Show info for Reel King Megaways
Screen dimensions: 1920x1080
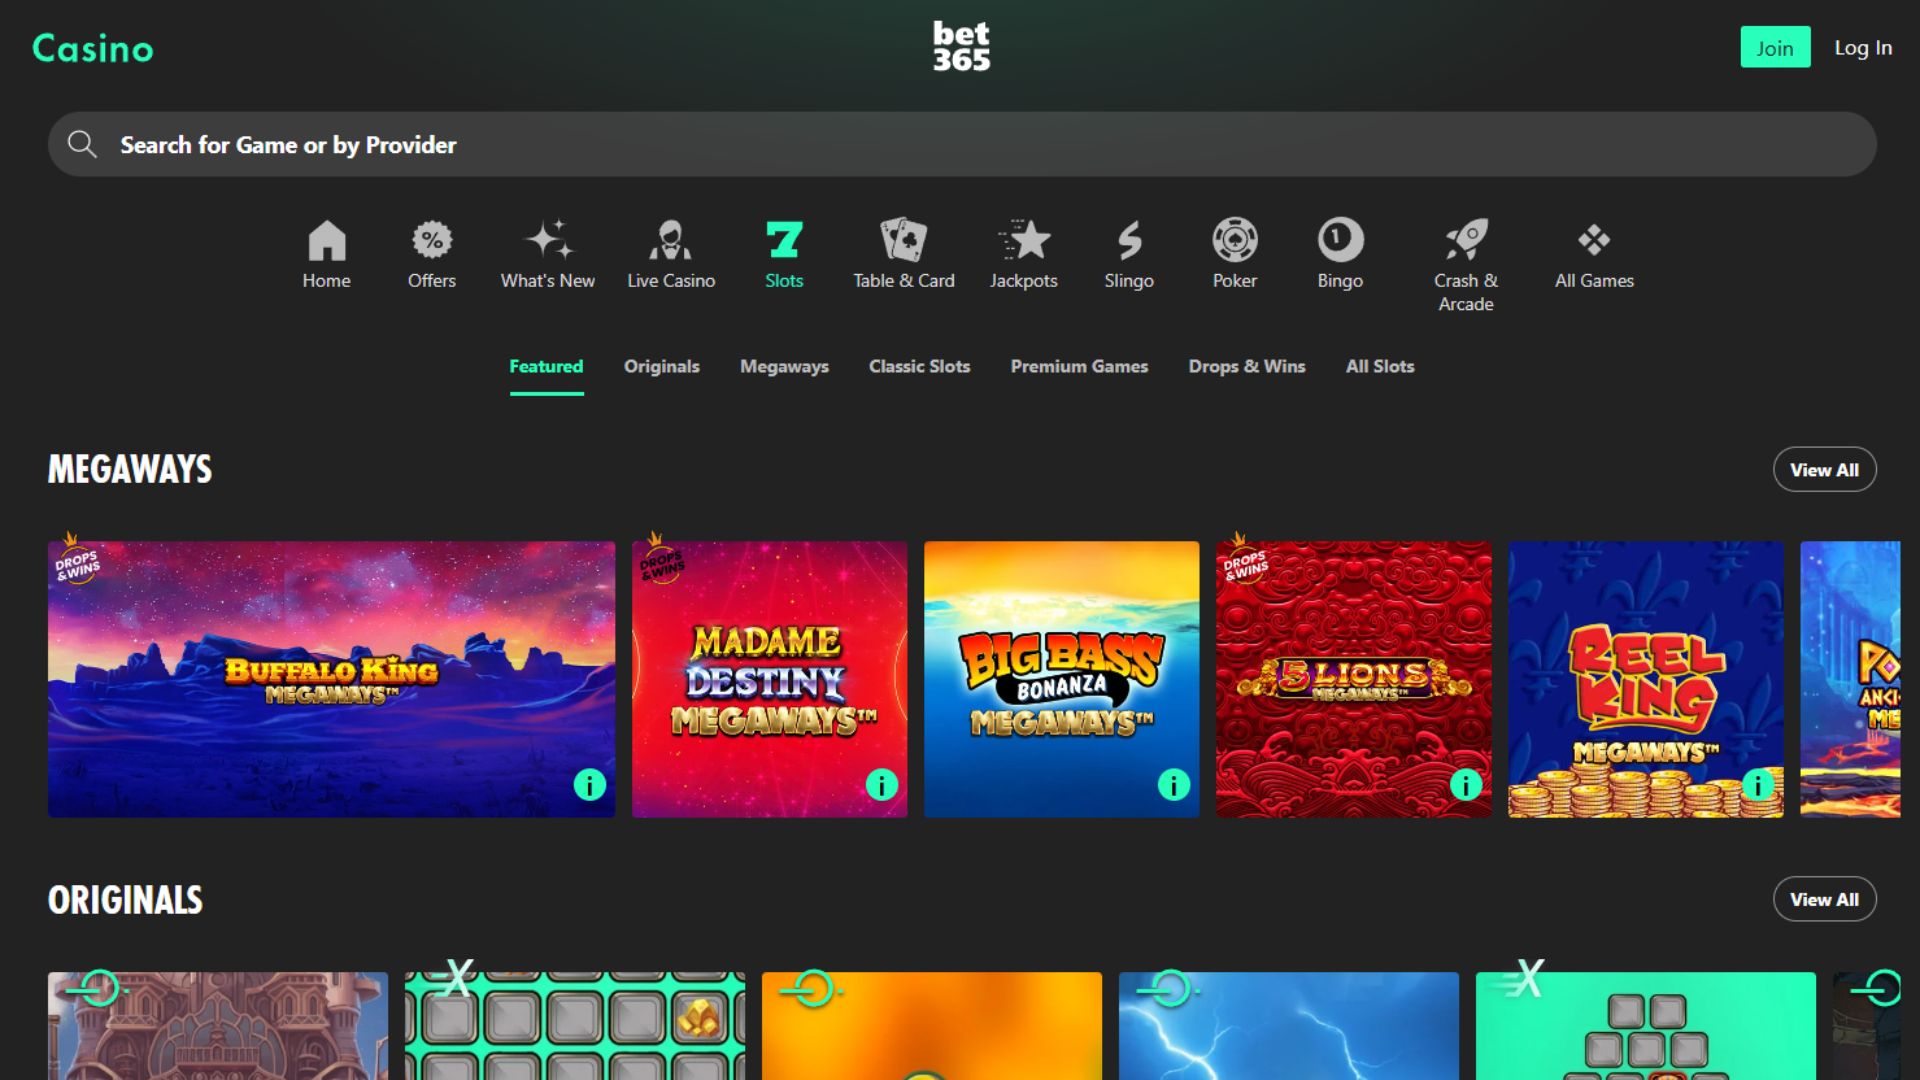pyautogui.click(x=1758, y=785)
